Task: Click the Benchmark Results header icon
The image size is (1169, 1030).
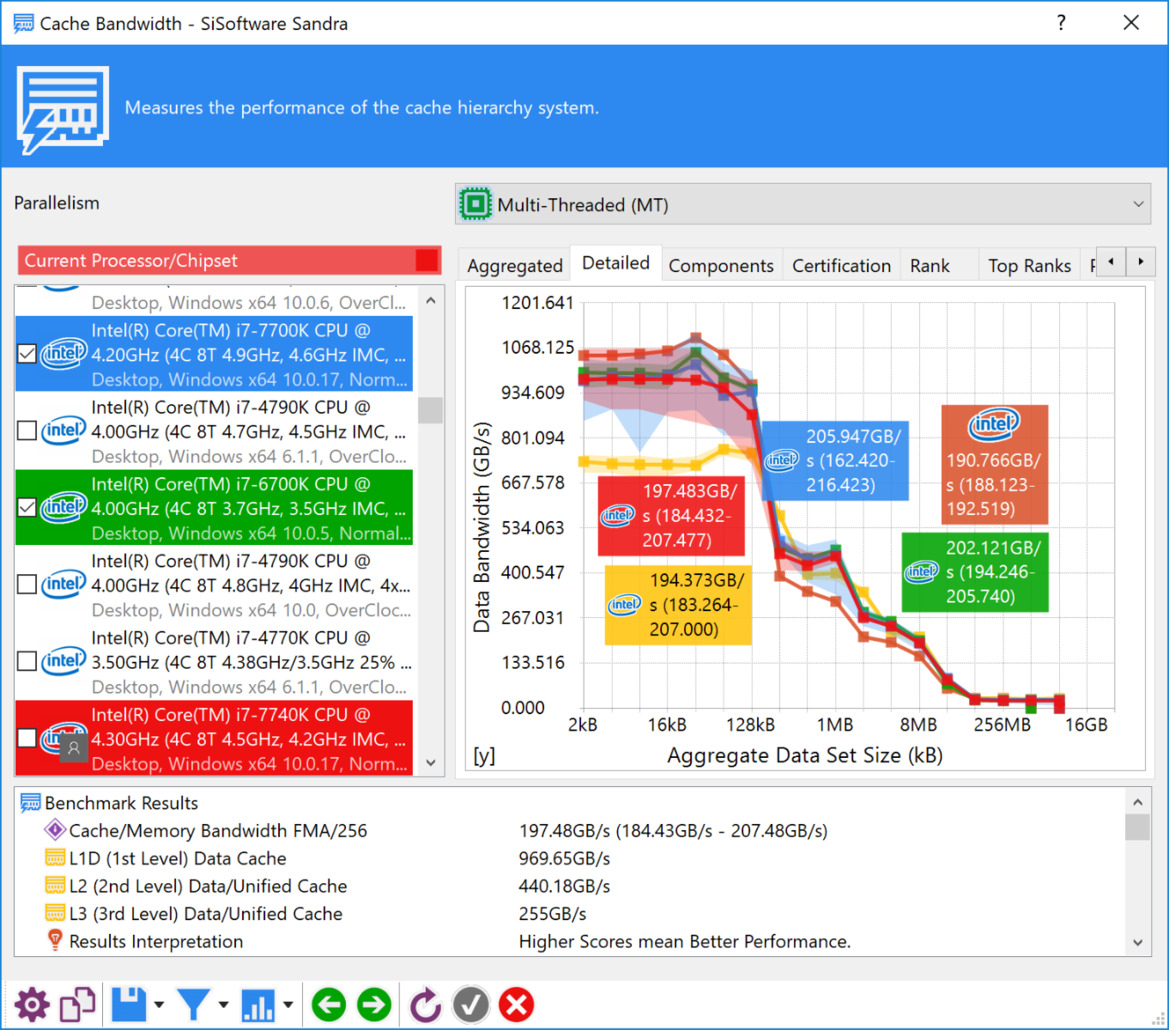Action: click(31, 803)
